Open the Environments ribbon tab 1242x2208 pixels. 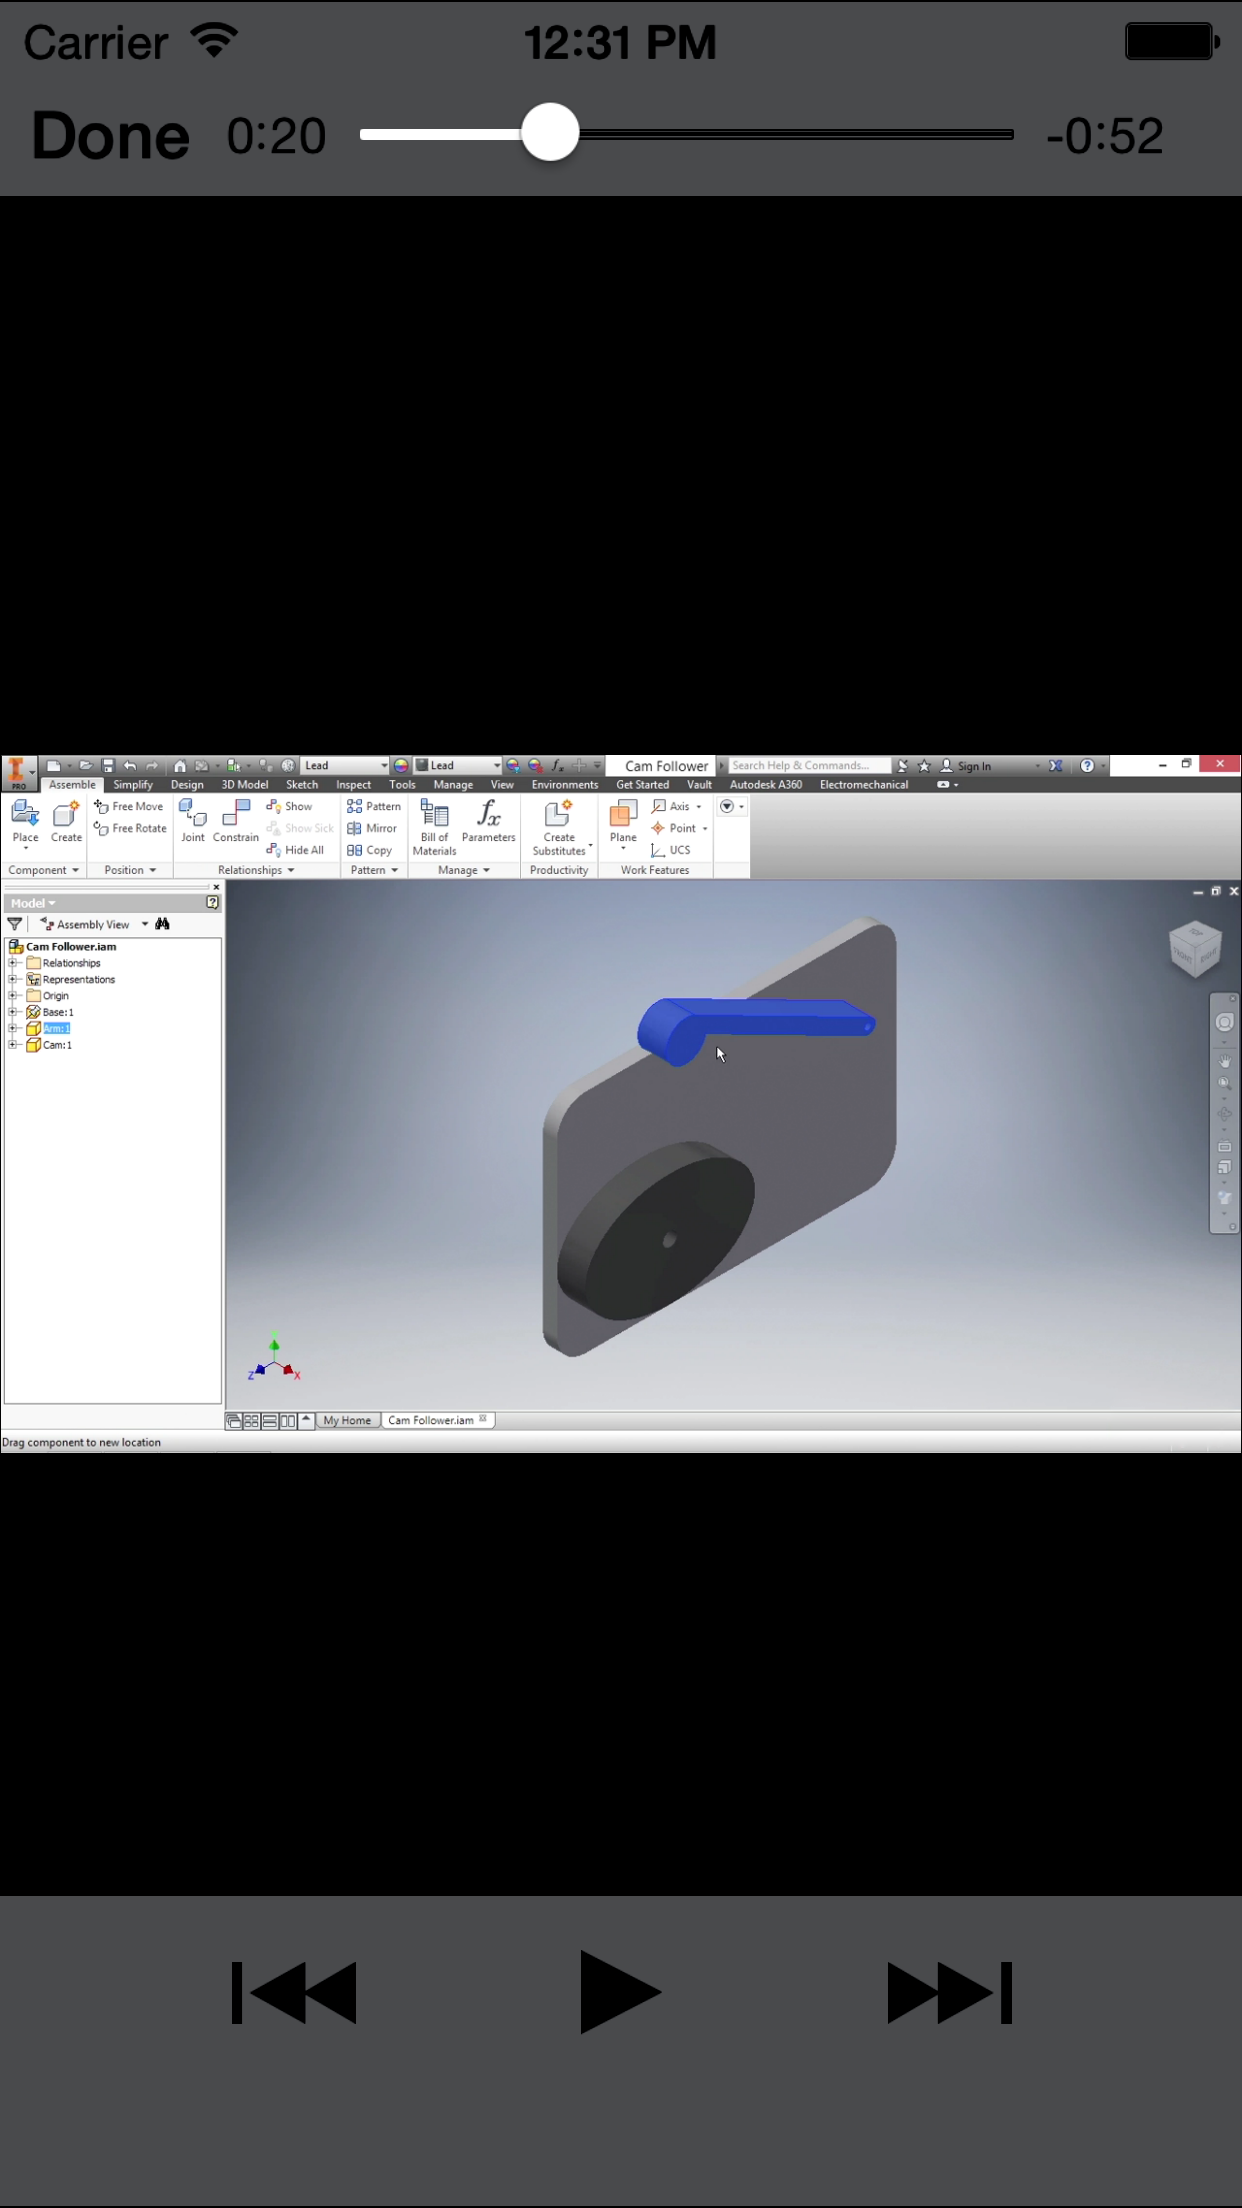(565, 785)
